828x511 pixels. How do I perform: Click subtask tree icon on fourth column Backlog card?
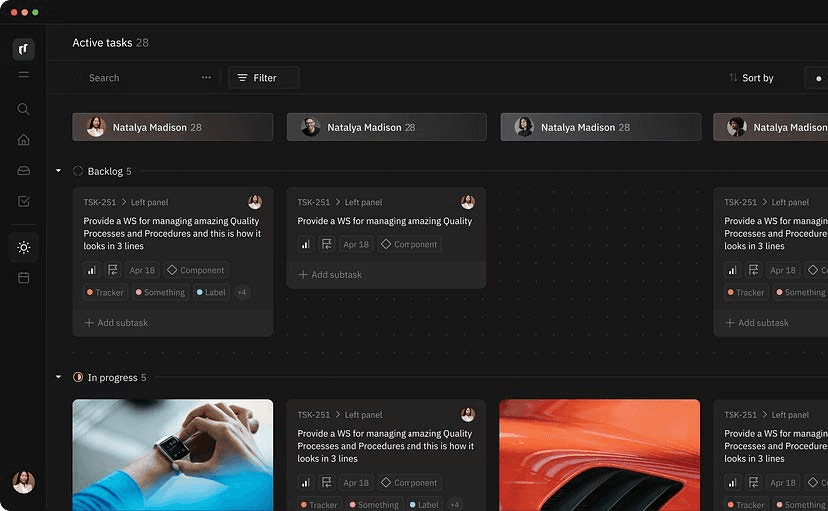(754, 270)
